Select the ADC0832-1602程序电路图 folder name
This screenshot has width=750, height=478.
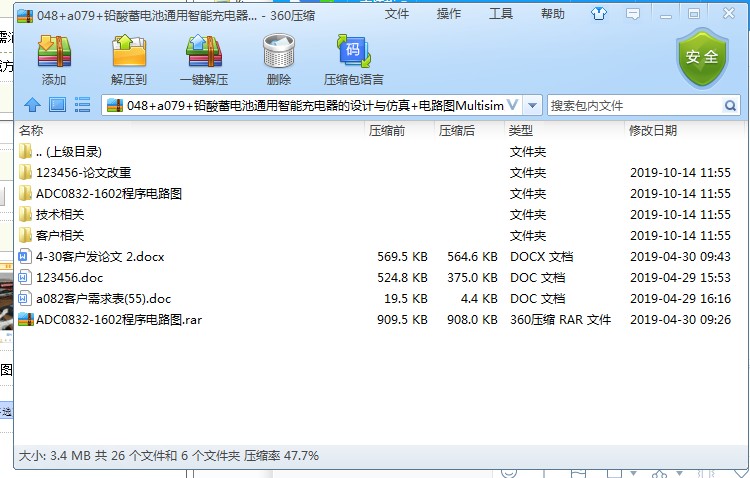[109, 194]
